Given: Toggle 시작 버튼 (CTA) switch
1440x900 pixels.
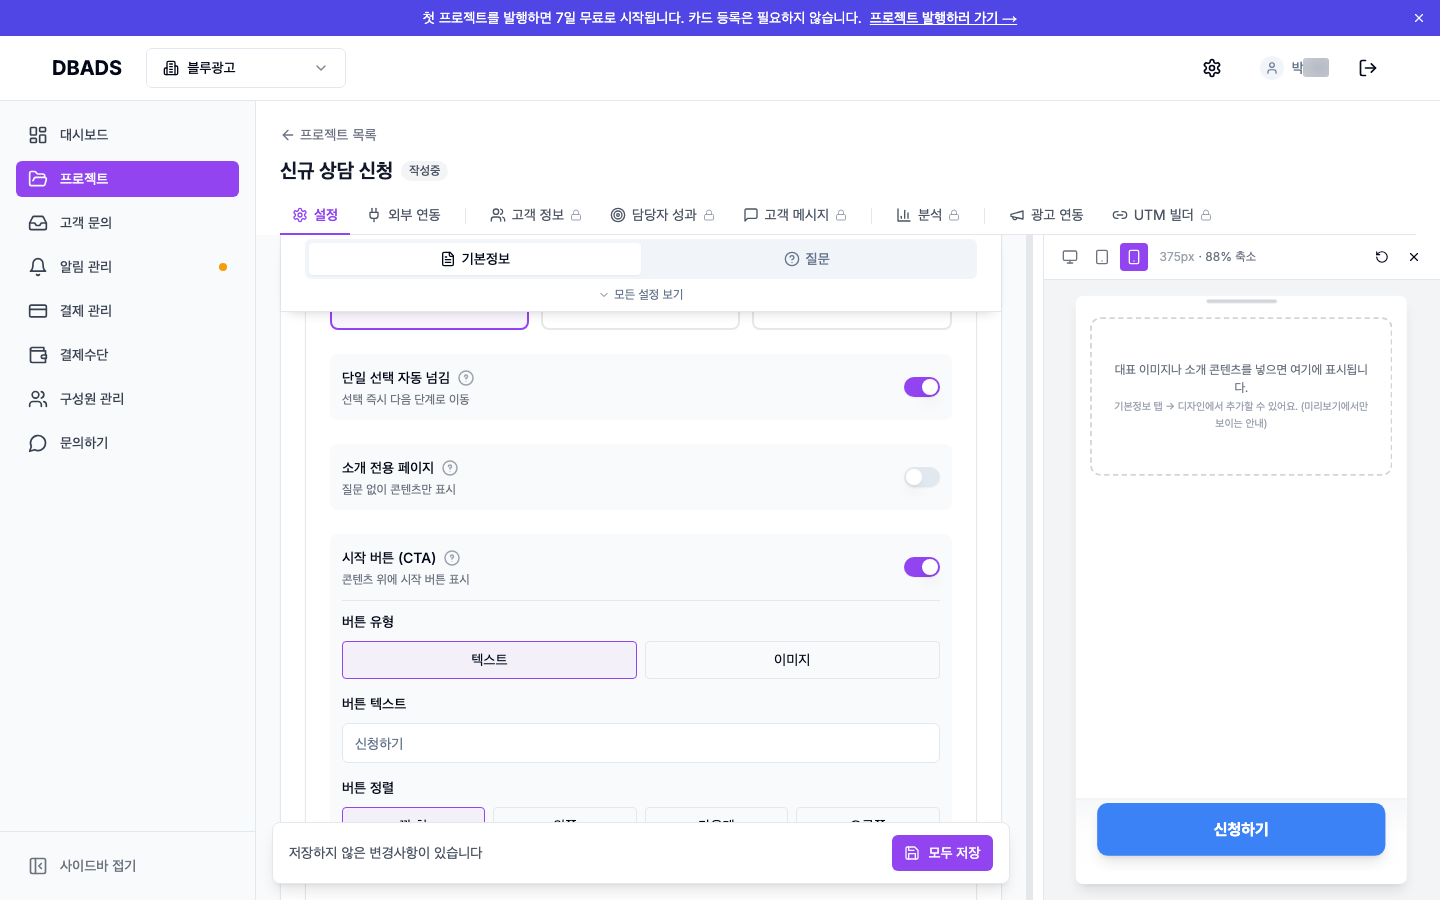Looking at the screenshot, I should (x=922, y=567).
